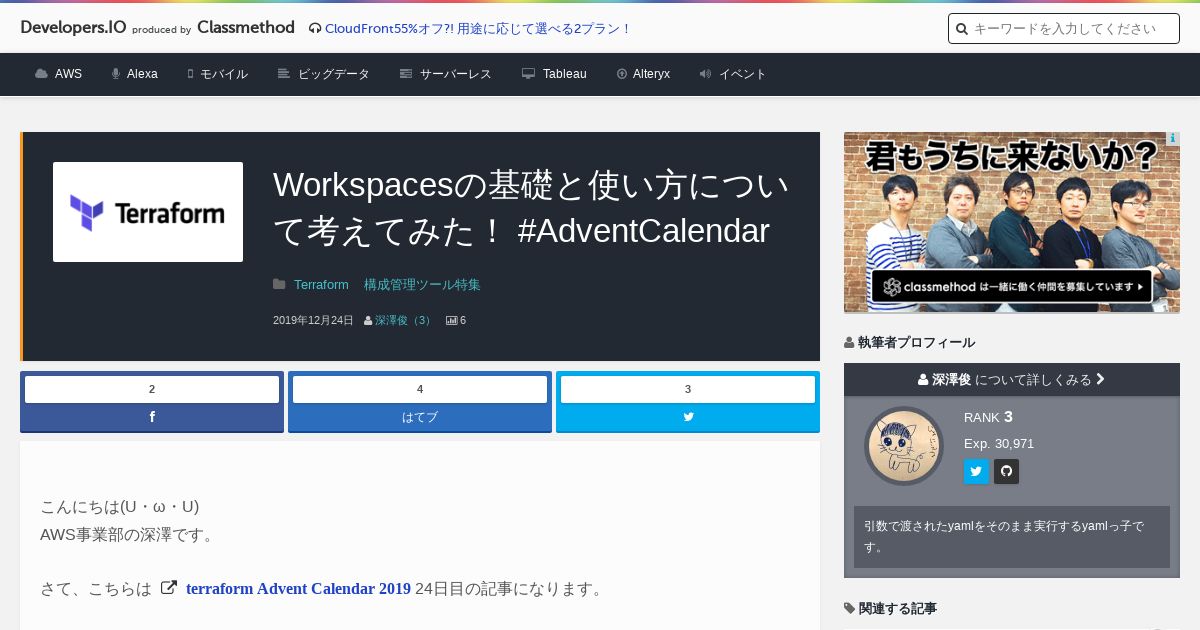Click the Facebook share count 2

coord(152,389)
